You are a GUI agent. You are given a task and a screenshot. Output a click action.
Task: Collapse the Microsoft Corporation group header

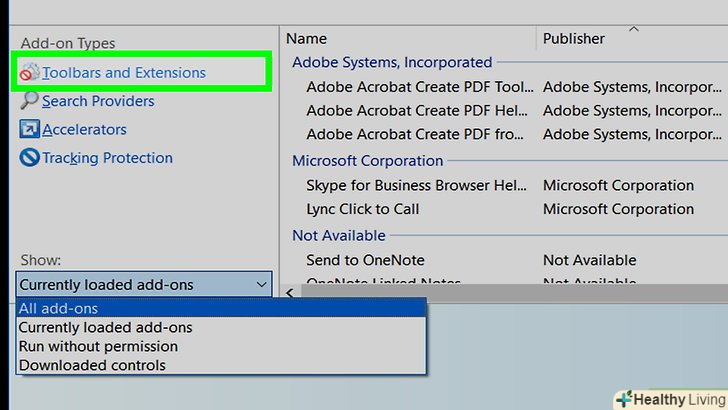pos(367,161)
